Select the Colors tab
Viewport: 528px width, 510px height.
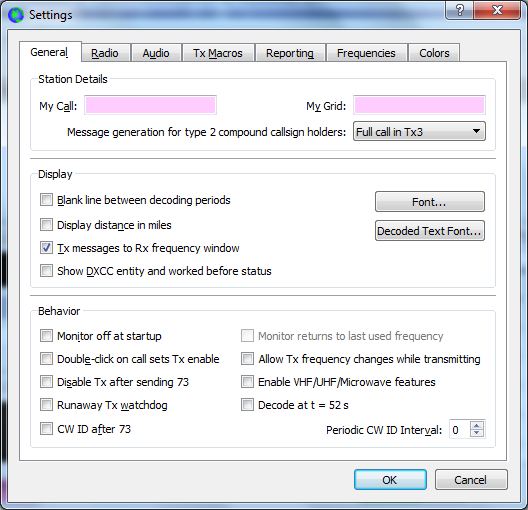[434, 53]
